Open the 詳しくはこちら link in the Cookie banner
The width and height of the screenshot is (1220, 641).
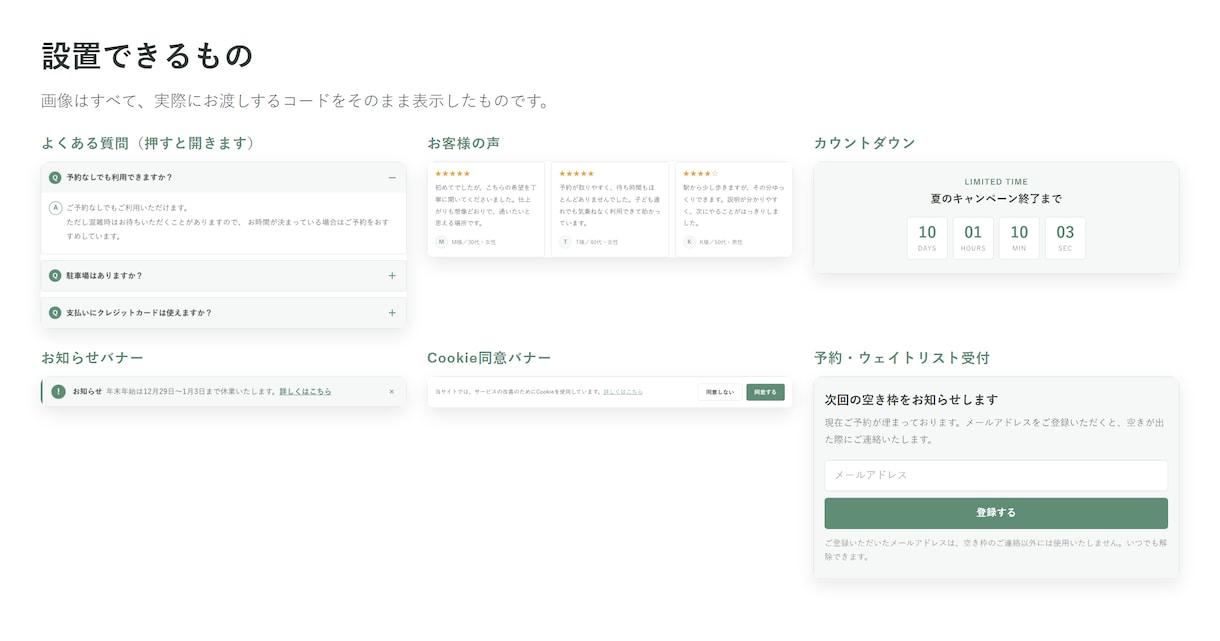click(623, 392)
